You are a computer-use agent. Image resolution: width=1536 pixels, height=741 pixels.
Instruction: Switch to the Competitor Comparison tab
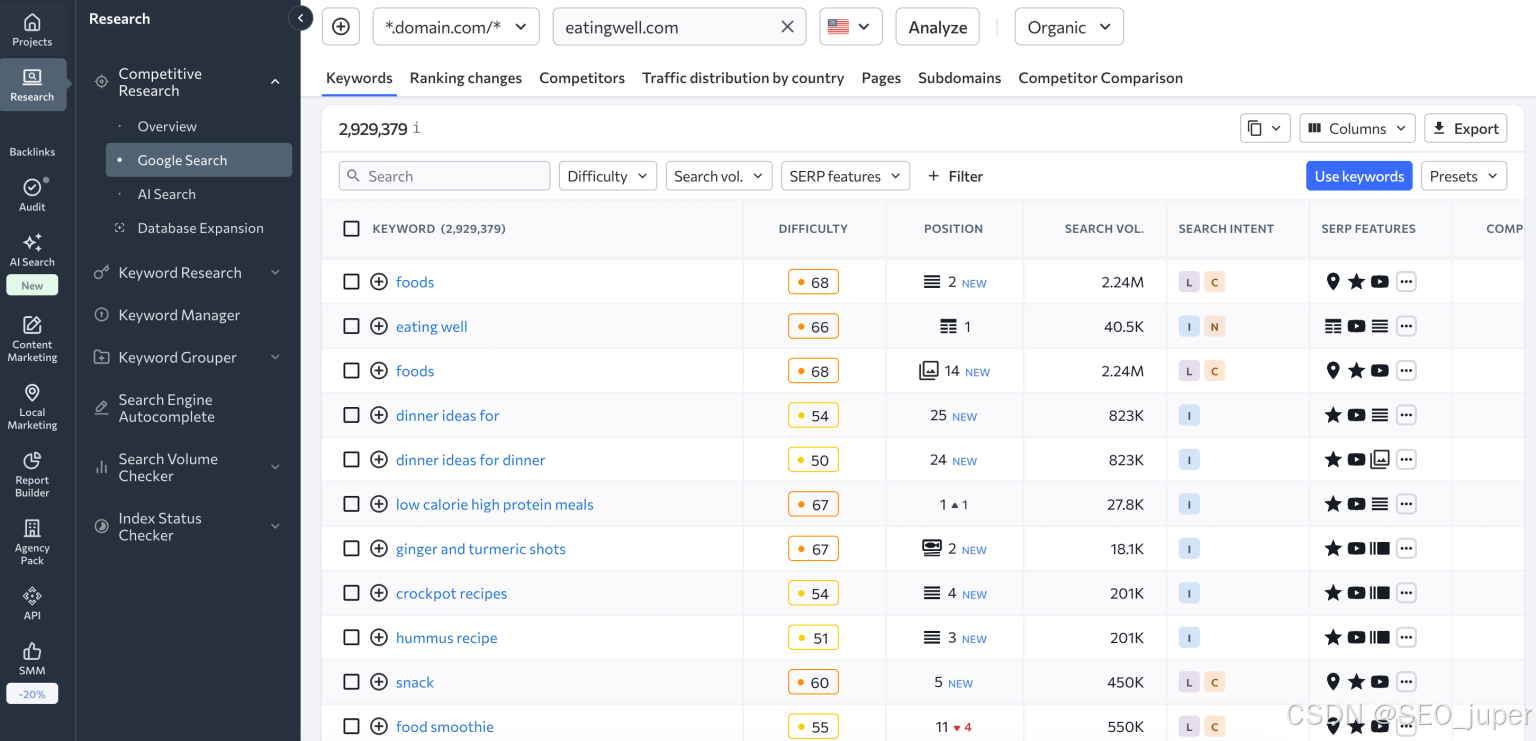pyautogui.click(x=1100, y=78)
